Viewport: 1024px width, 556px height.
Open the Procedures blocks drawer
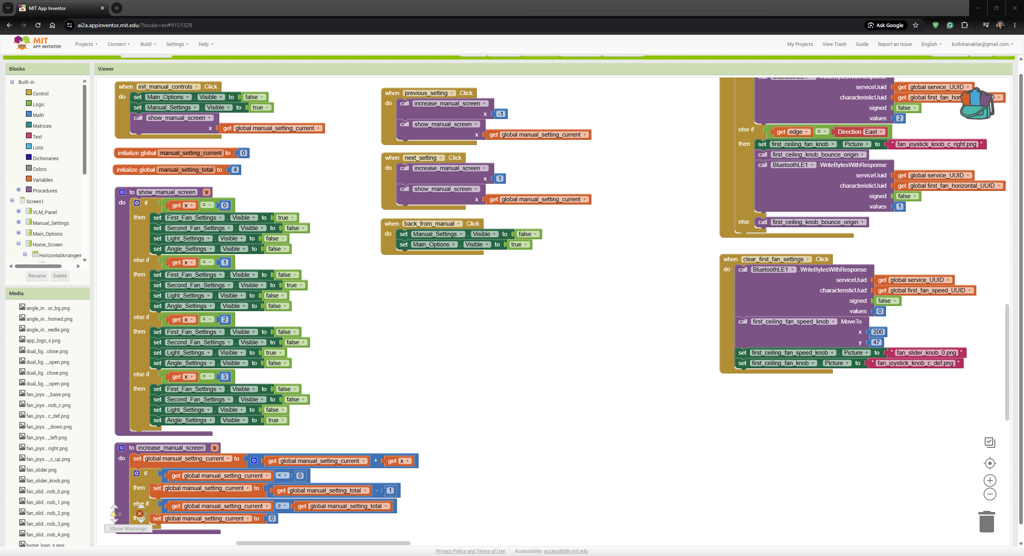[x=41, y=190]
